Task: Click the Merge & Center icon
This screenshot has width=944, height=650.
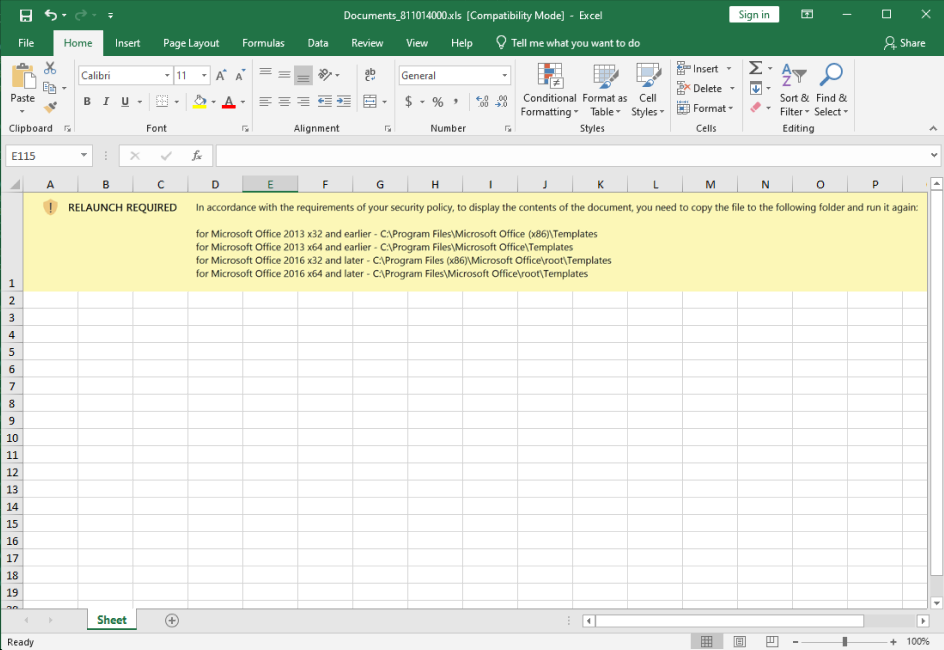Action: (370, 102)
